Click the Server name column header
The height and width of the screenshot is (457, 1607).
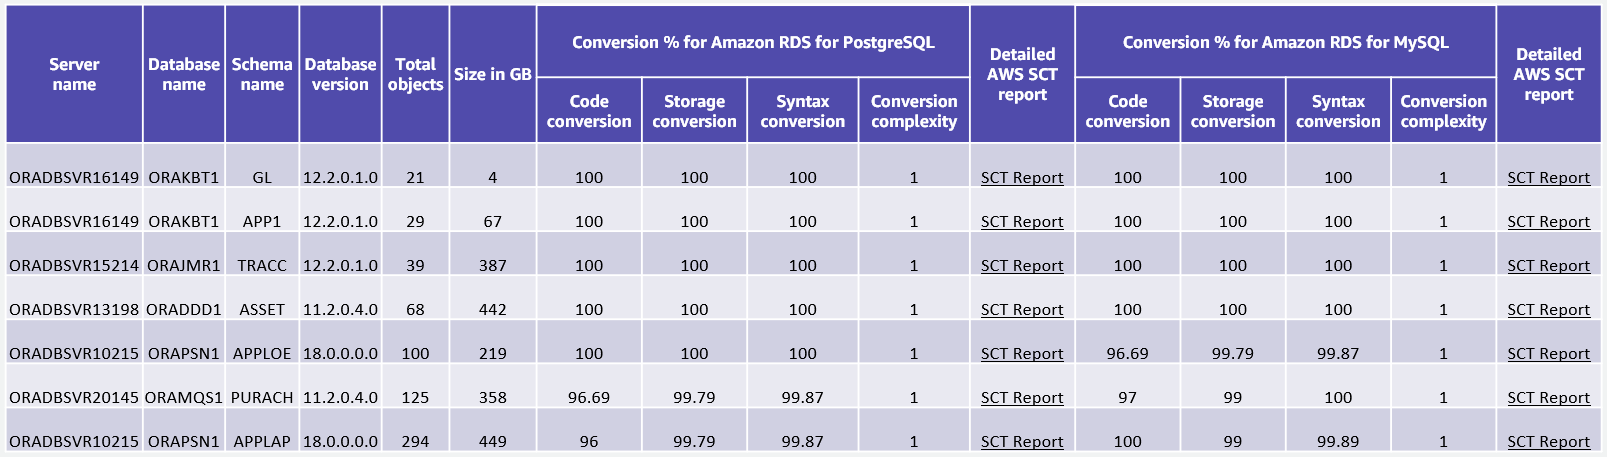tap(74, 74)
